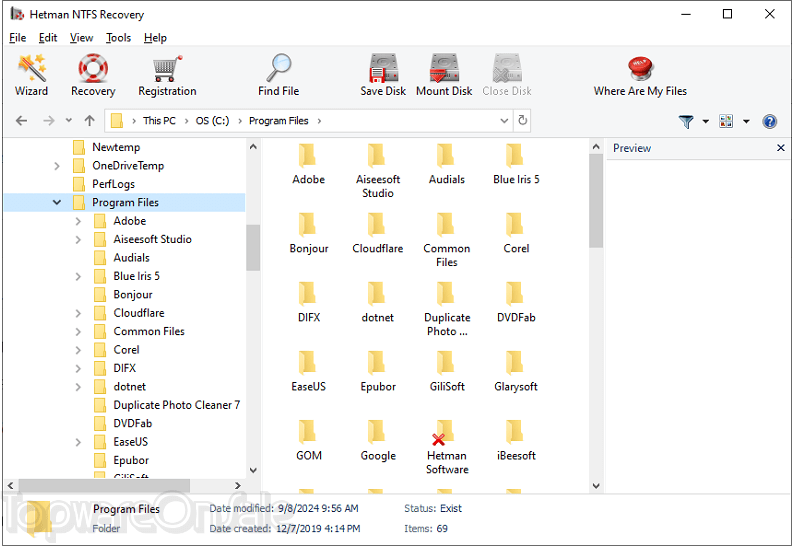The image size is (792, 546).
Task: Navigate up one folder level
Action: coord(89,121)
